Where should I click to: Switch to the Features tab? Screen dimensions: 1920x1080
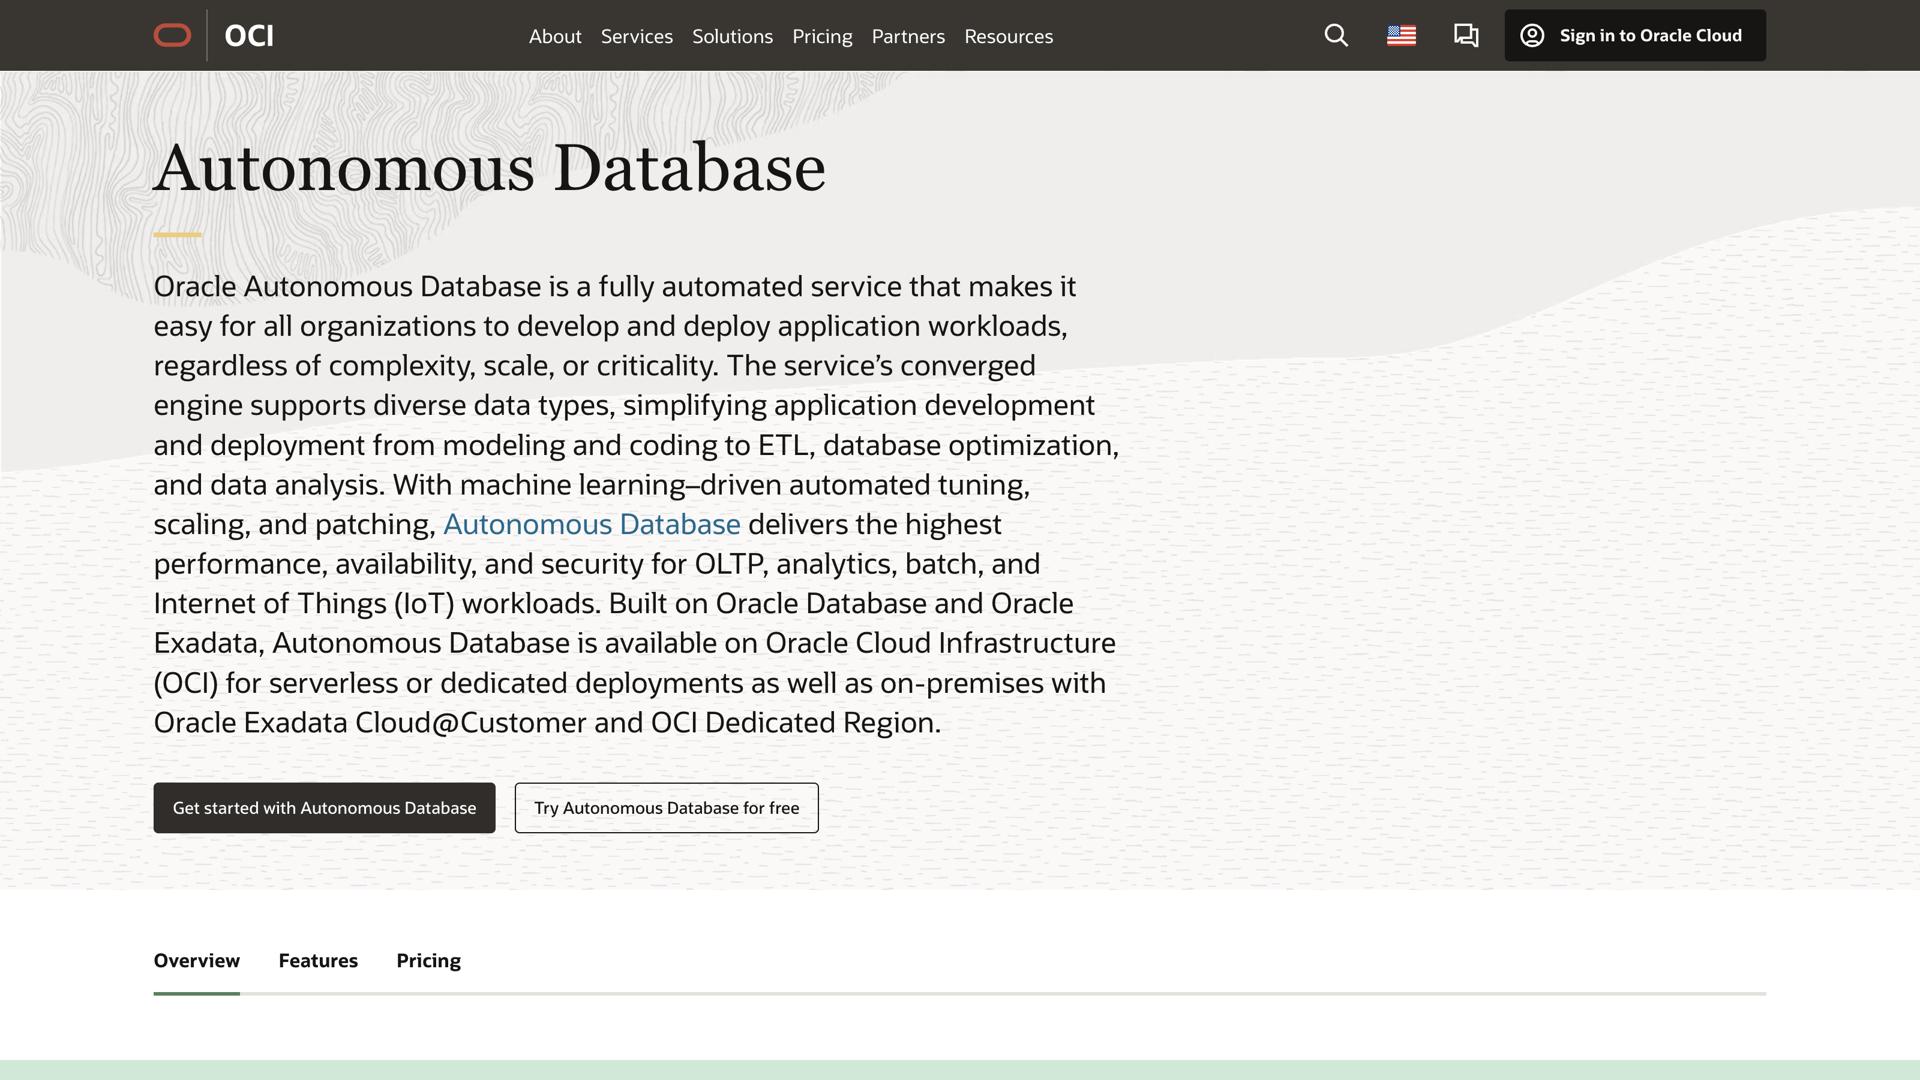tap(318, 960)
